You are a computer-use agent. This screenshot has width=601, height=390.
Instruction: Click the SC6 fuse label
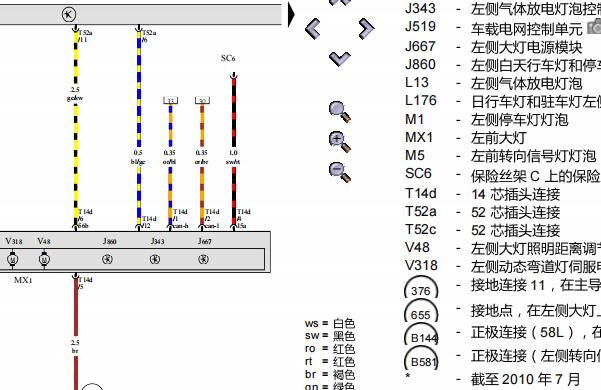coord(228,58)
